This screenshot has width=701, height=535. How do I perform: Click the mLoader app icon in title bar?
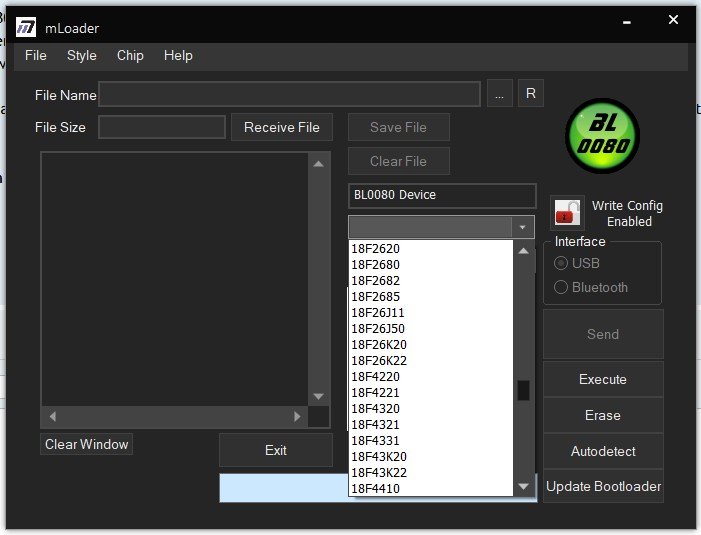(26, 28)
